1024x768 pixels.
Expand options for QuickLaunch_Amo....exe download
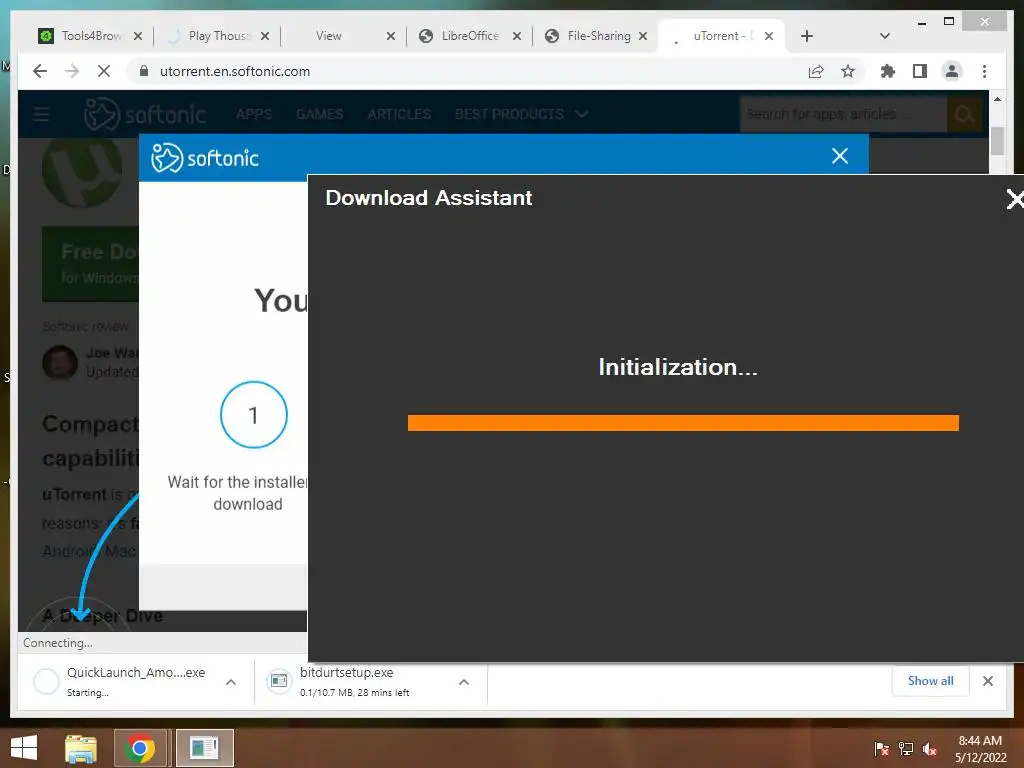coord(231,682)
